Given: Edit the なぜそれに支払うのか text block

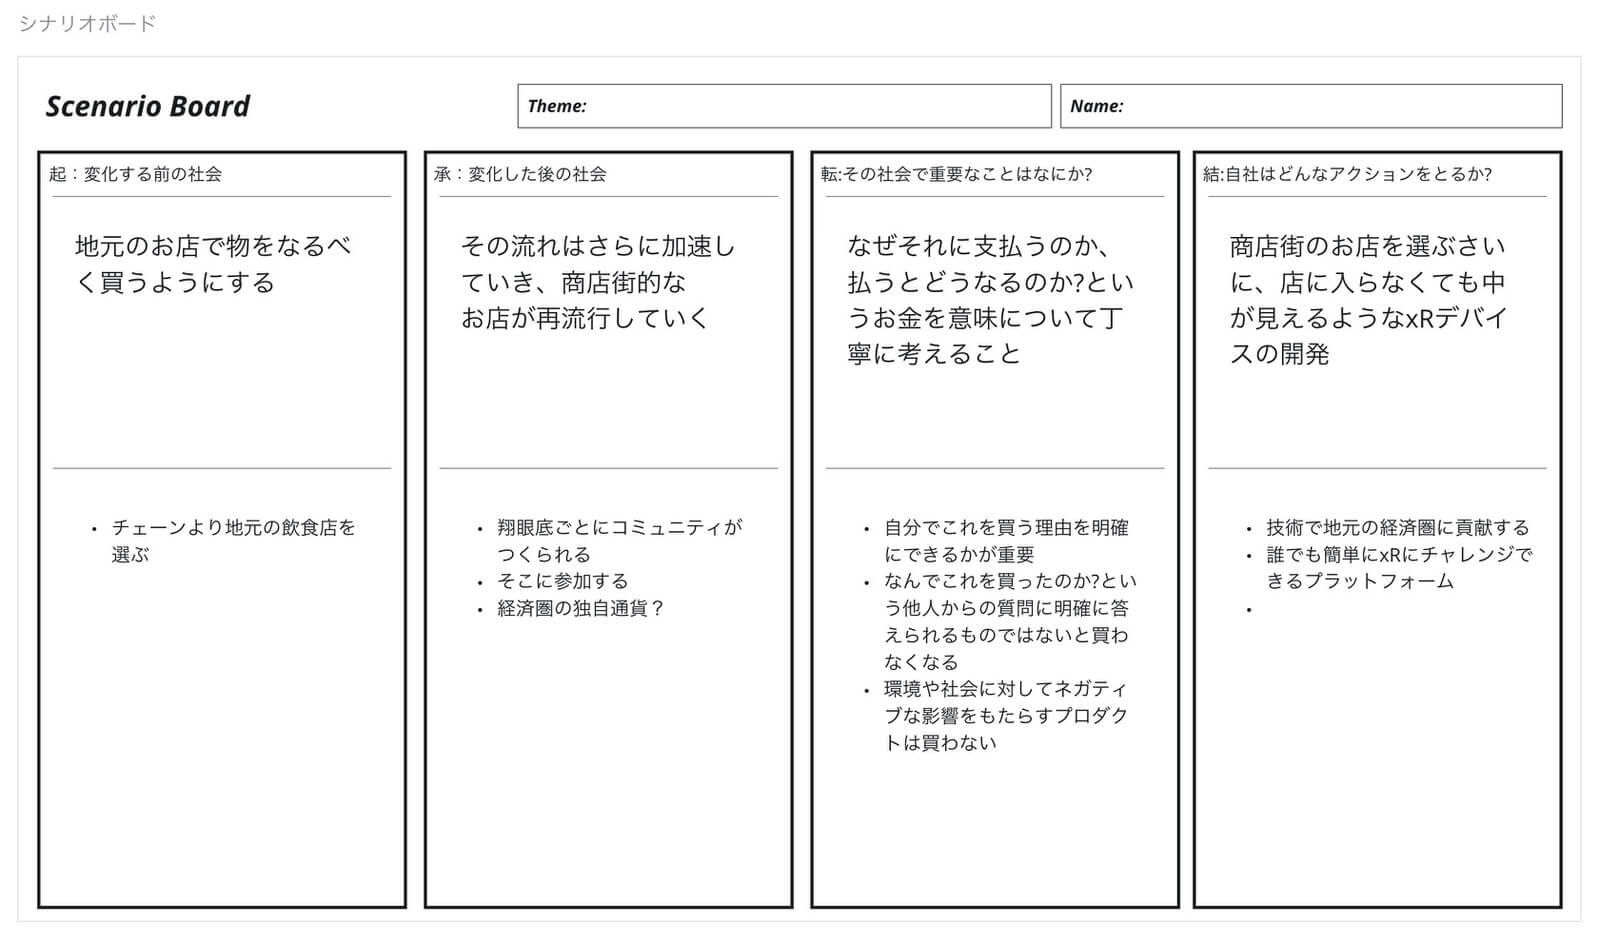Looking at the screenshot, I should click(x=990, y=300).
